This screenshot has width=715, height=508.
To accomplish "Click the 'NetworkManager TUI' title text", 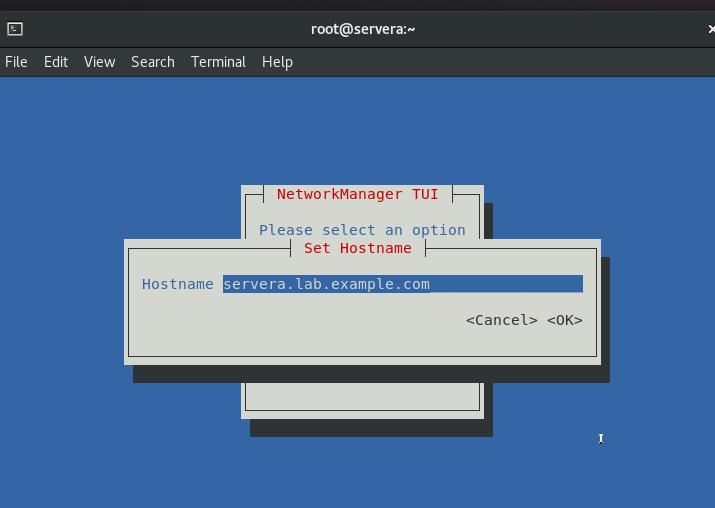I will pyautogui.click(x=358, y=194).
